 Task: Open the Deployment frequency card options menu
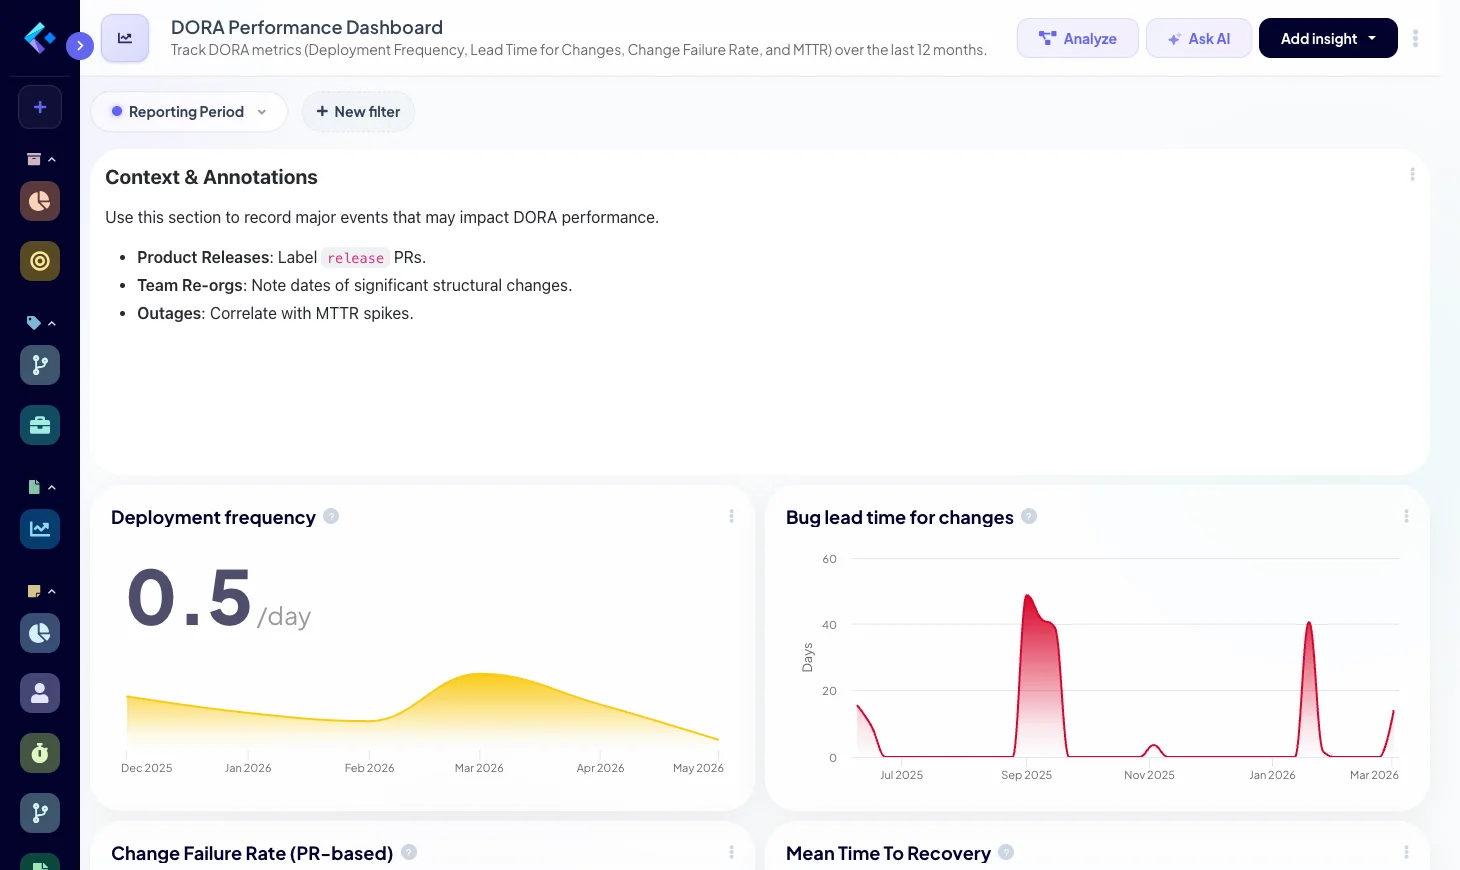[731, 516]
